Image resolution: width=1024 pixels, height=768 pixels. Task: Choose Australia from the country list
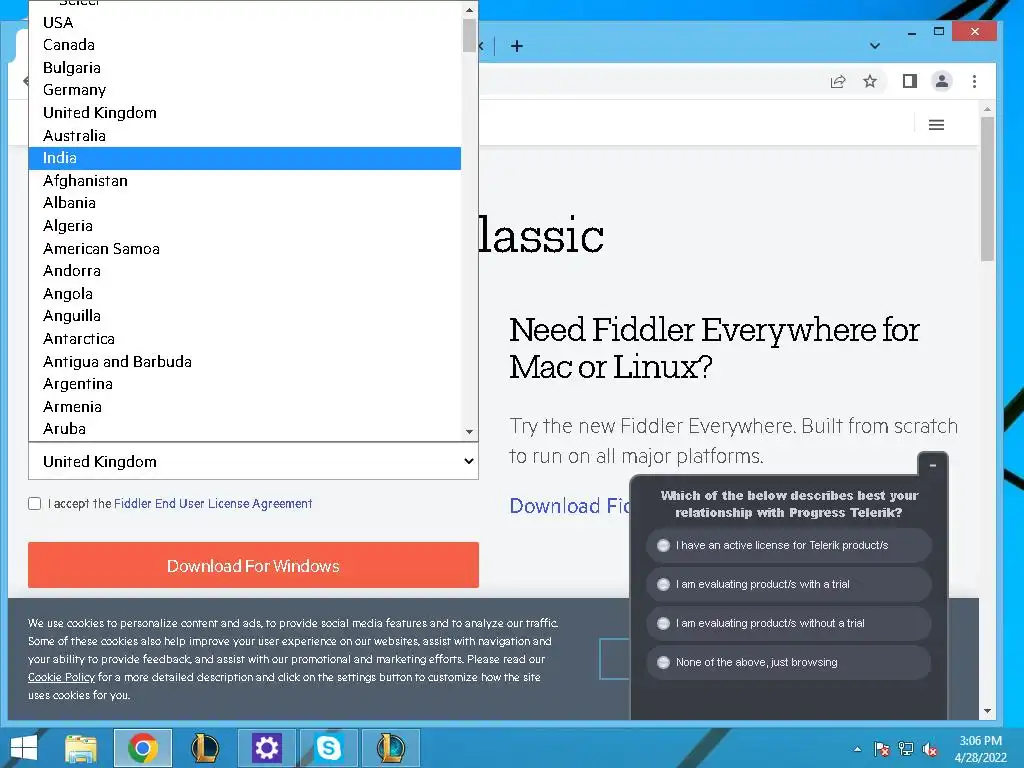tap(245, 136)
